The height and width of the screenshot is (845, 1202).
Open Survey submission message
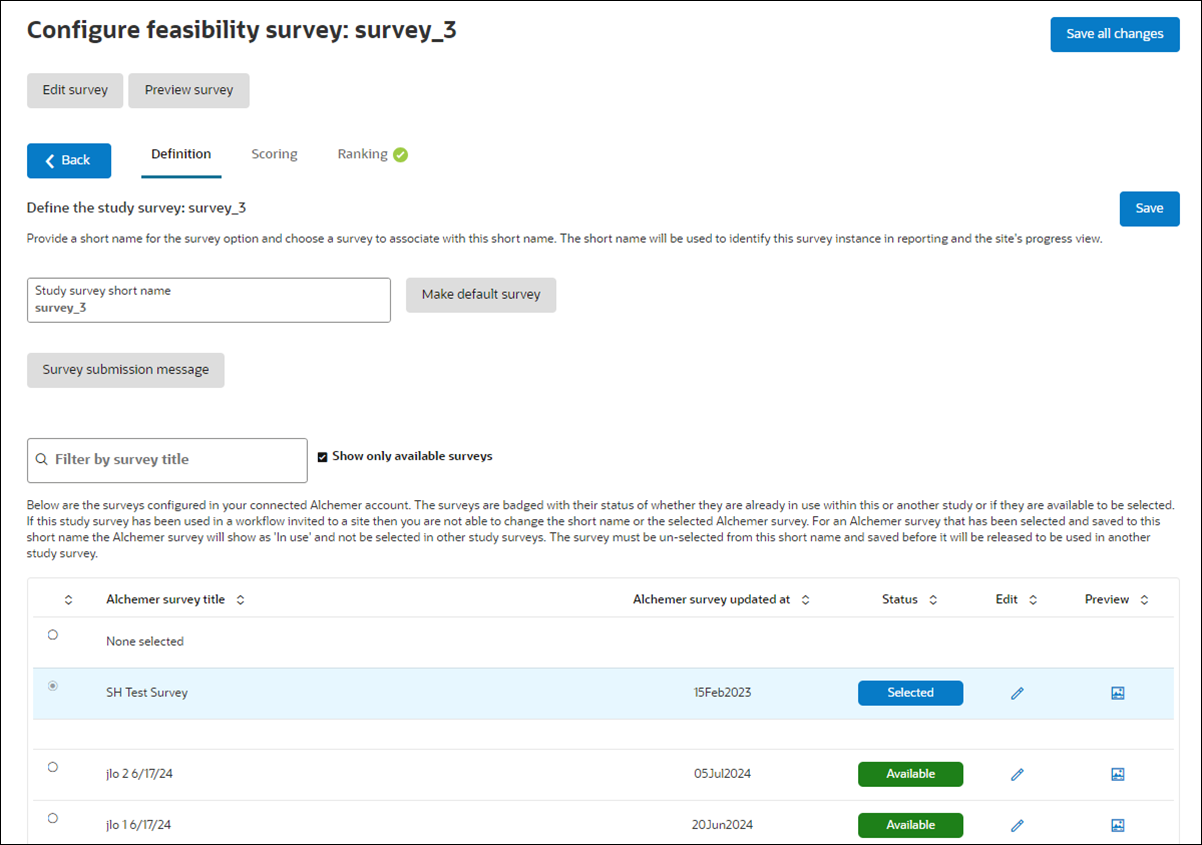(126, 370)
